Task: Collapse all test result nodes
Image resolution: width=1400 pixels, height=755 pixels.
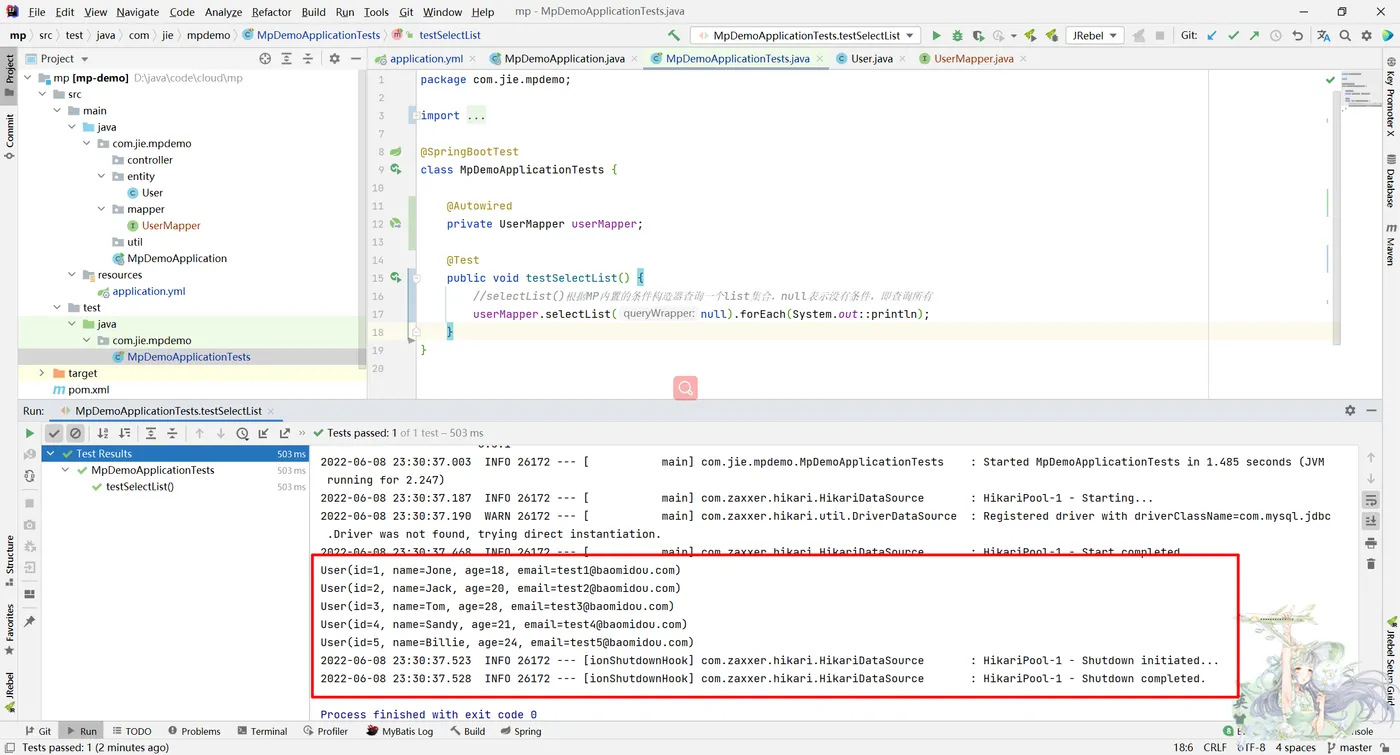Action: pos(172,433)
